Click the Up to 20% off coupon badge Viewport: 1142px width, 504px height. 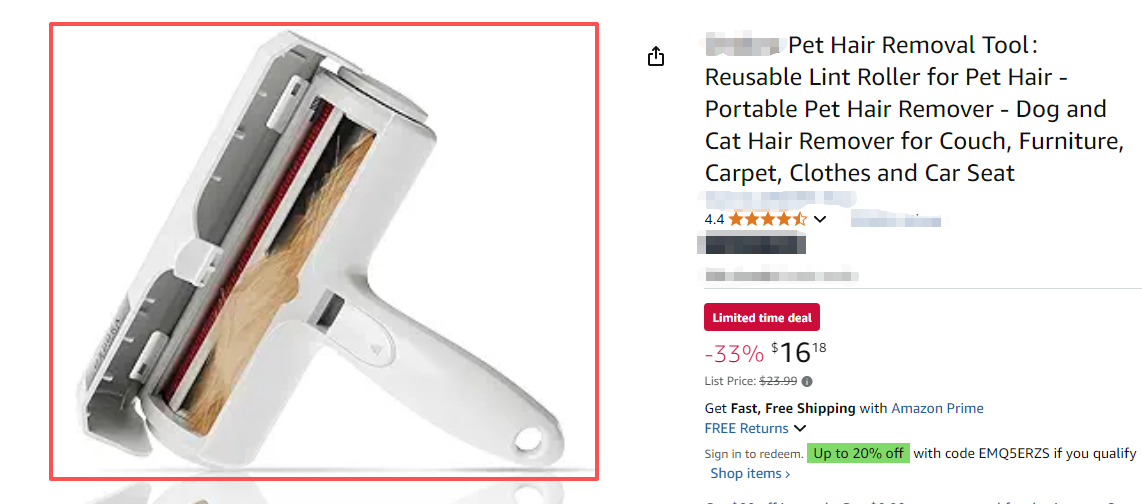tap(858, 453)
